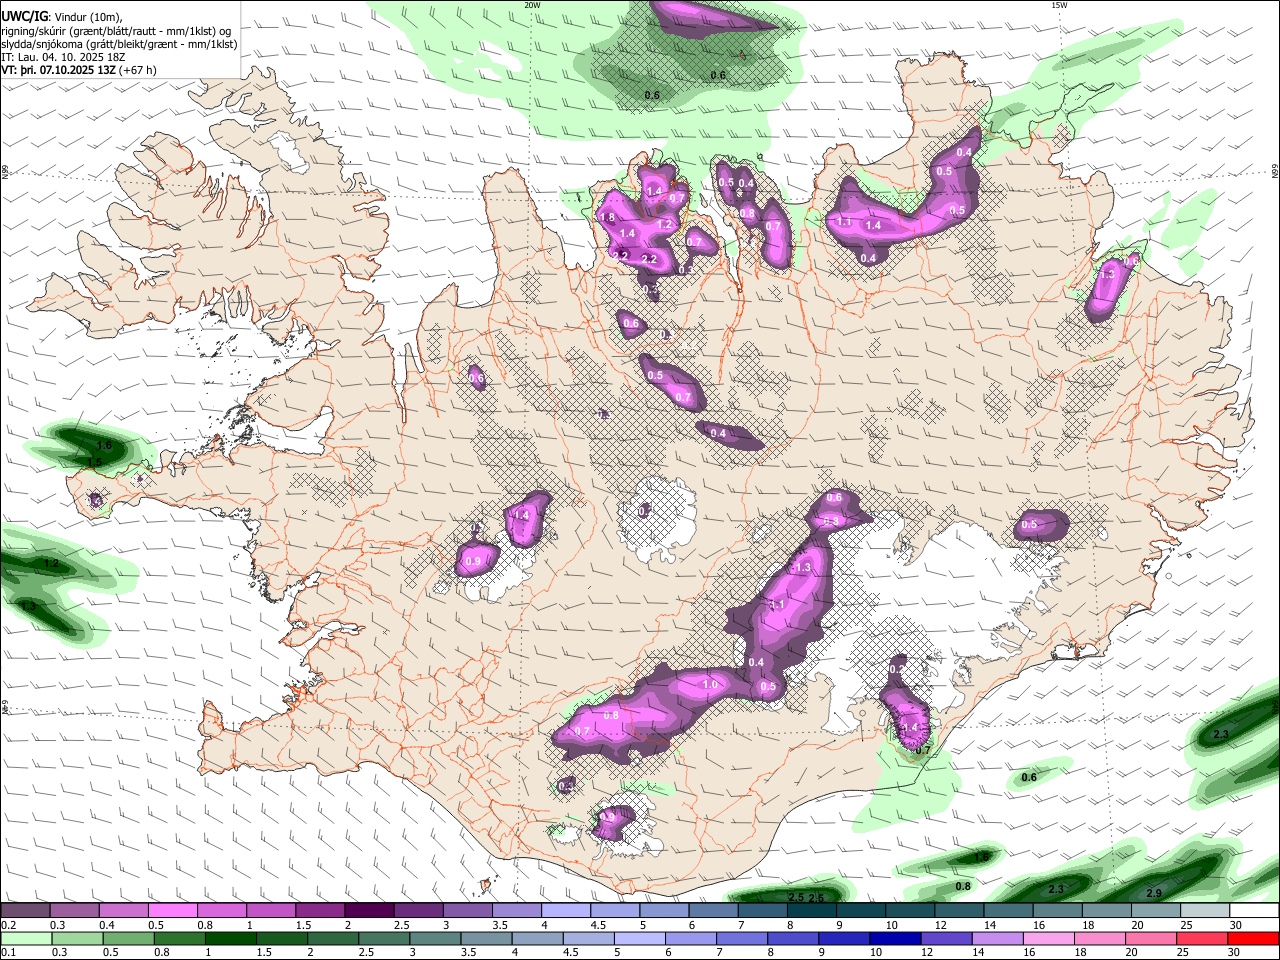Select darkest green rain-scale swatch 1 to 1.5
The height and width of the screenshot is (960, 1280).
point(230,938)
